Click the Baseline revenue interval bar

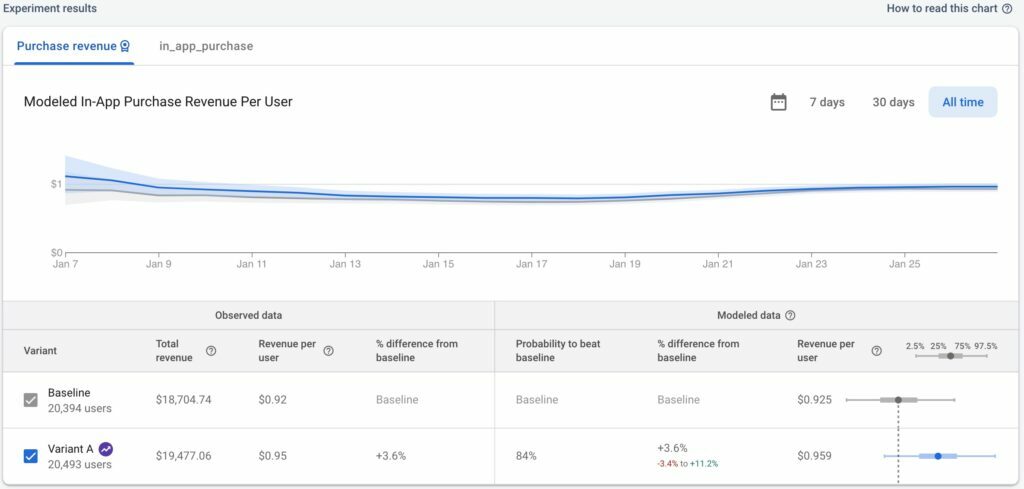tap(901, 400)
